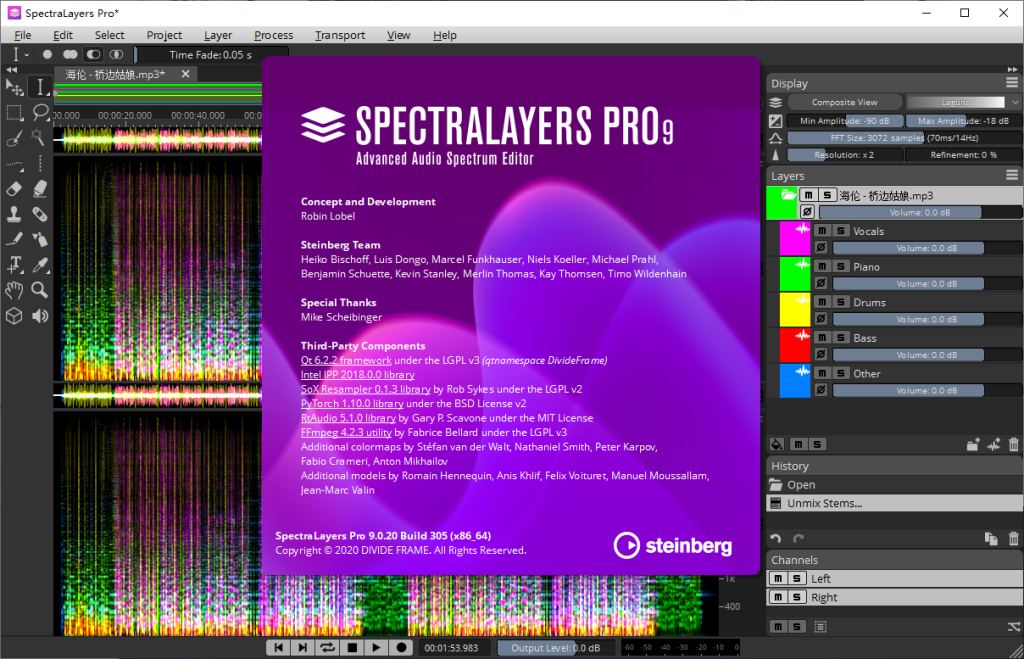Viewport: 1024px width, 659px height.
Task: Open the Display panel options menu
Action: point(1012,82)
